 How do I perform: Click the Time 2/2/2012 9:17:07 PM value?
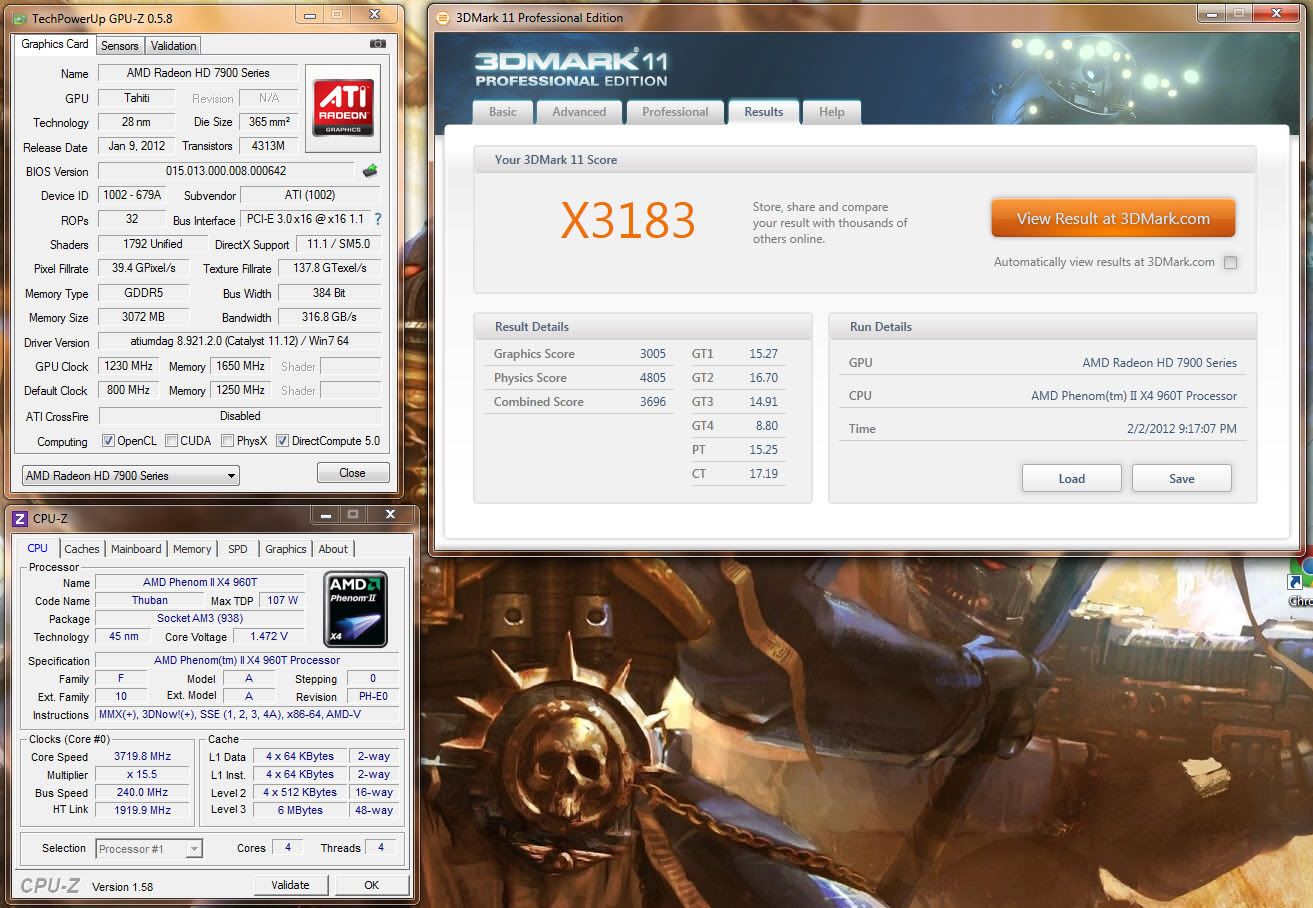(1182, 429)
